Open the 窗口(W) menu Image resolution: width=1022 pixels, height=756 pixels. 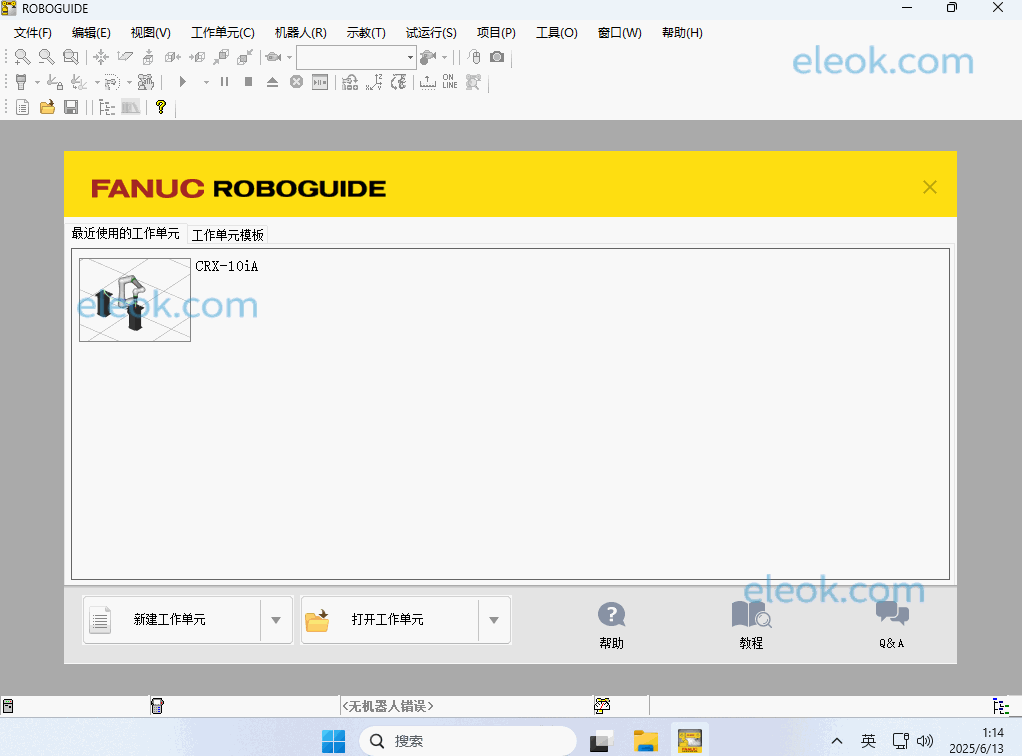[x=620, y=33]
